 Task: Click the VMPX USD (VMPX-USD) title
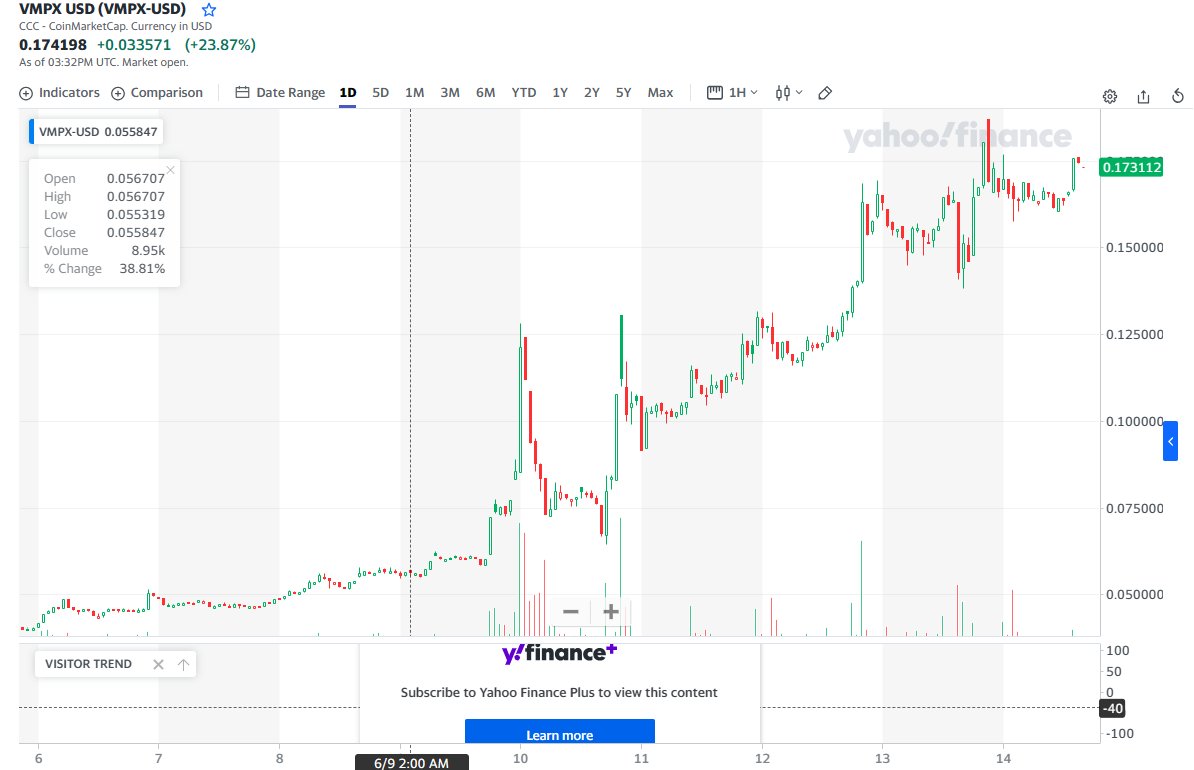102,9
